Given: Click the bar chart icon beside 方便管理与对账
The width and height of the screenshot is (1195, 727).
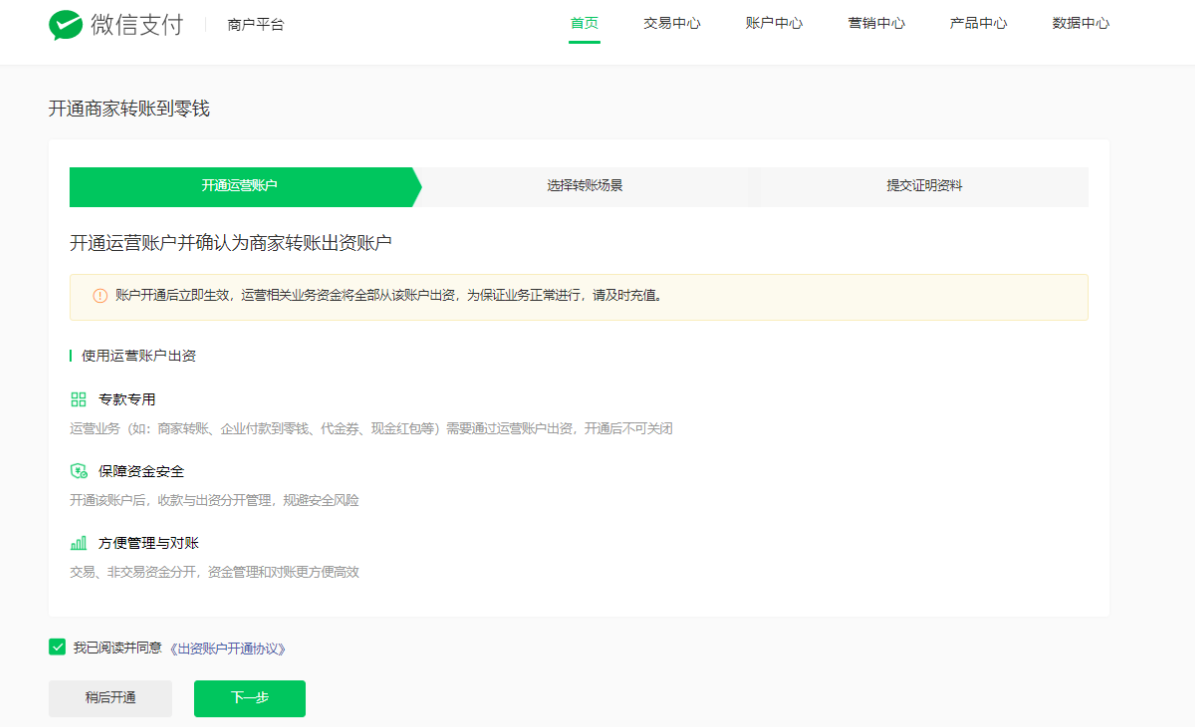Looking at the screenshot, I should pos(78,543).
